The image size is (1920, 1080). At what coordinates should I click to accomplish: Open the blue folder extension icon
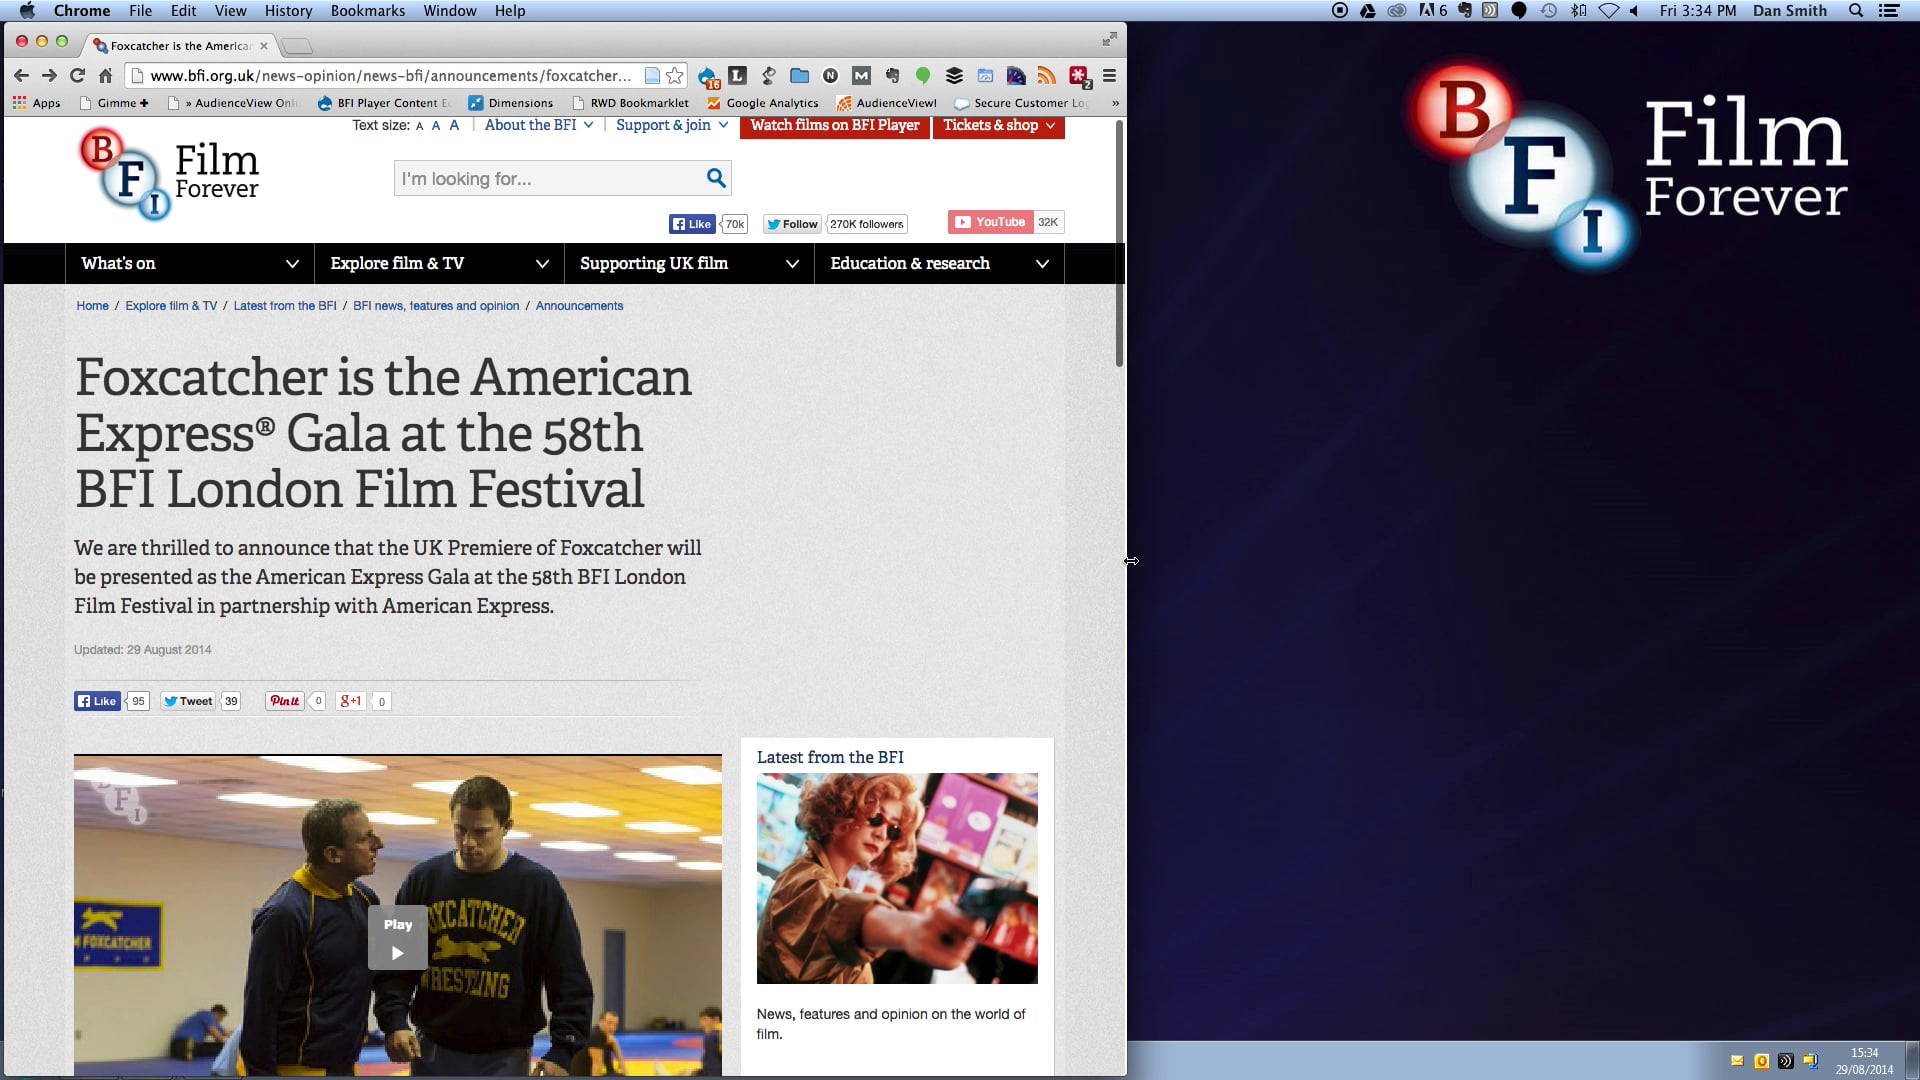tap(799, 76)
